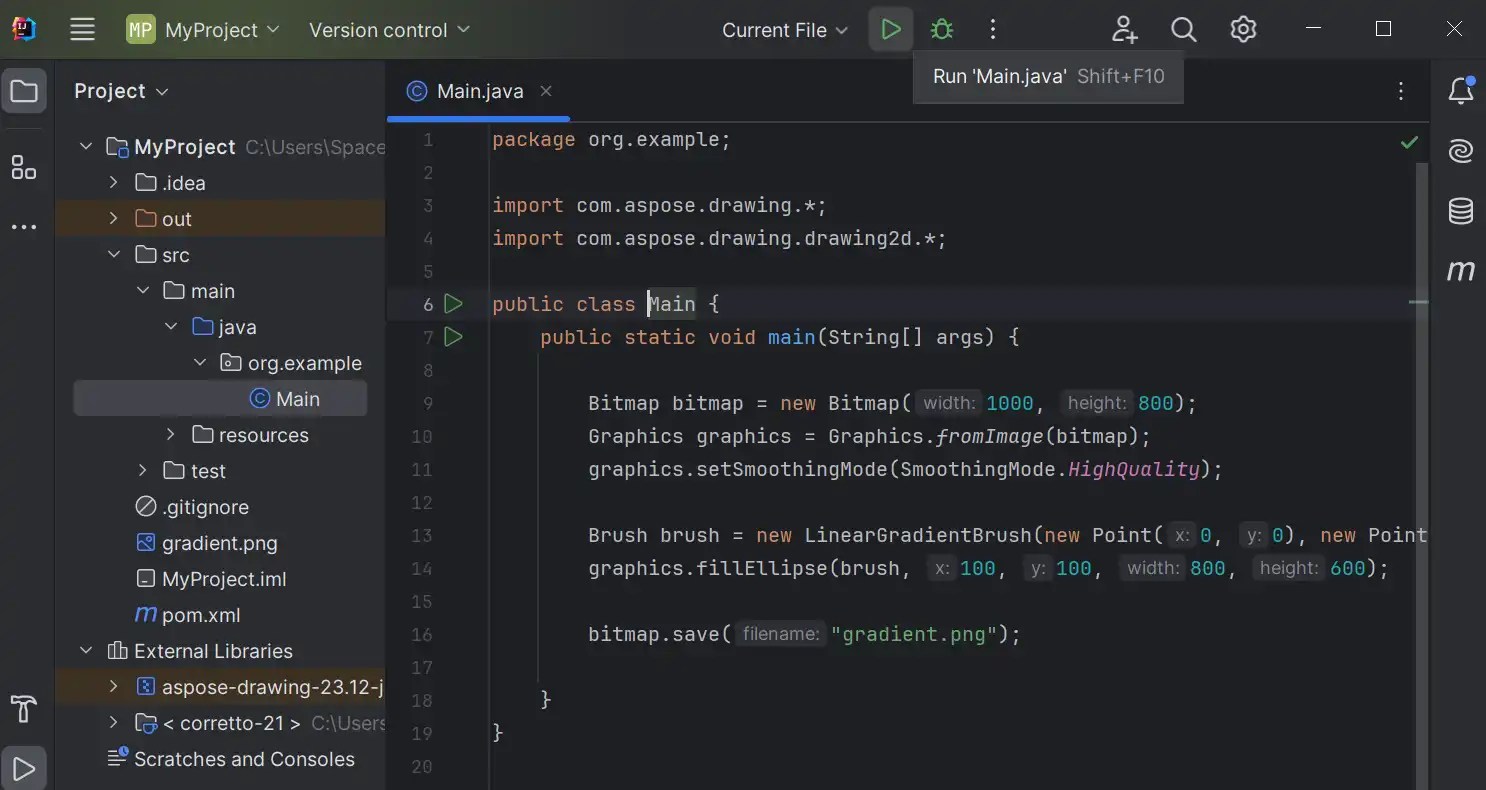Toggle the Run tool window at bottom left
This screenshot has width=1486, height=790.
[x=24, y=768]
